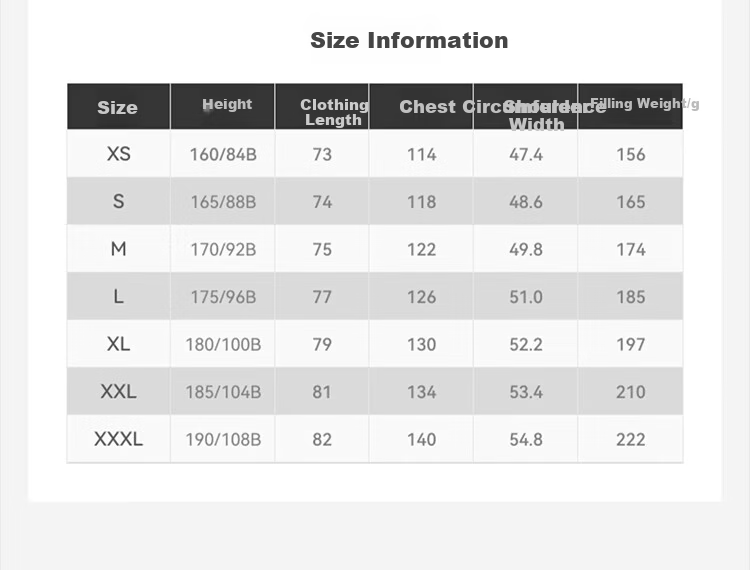Select the S size row label
Screen dimensions: 750x570
pyautogui.click(x=119, y=201)
